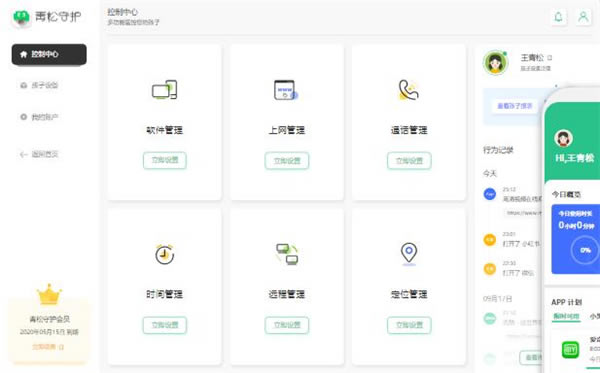Click the 今日概览 heading in phone mockup
The width and height of the screenshot is (600, 373).
[566, 194]
